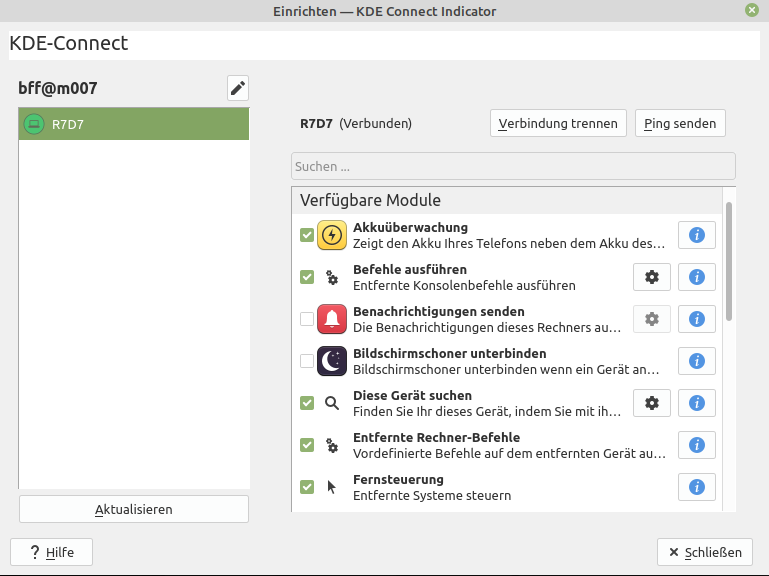Open Hilfe button
Image resolution: width=769 pixels, height=576 pixels.
[x=51, y=552]
